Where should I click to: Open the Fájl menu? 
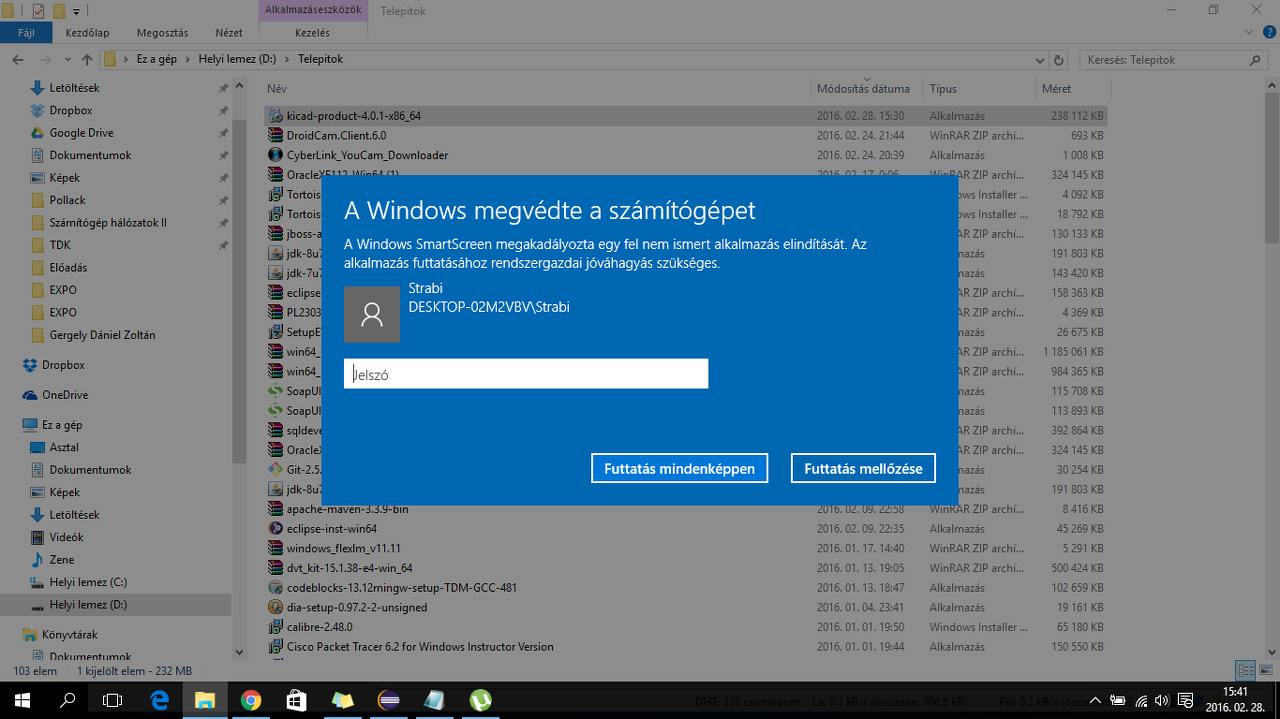coord(26,33)
